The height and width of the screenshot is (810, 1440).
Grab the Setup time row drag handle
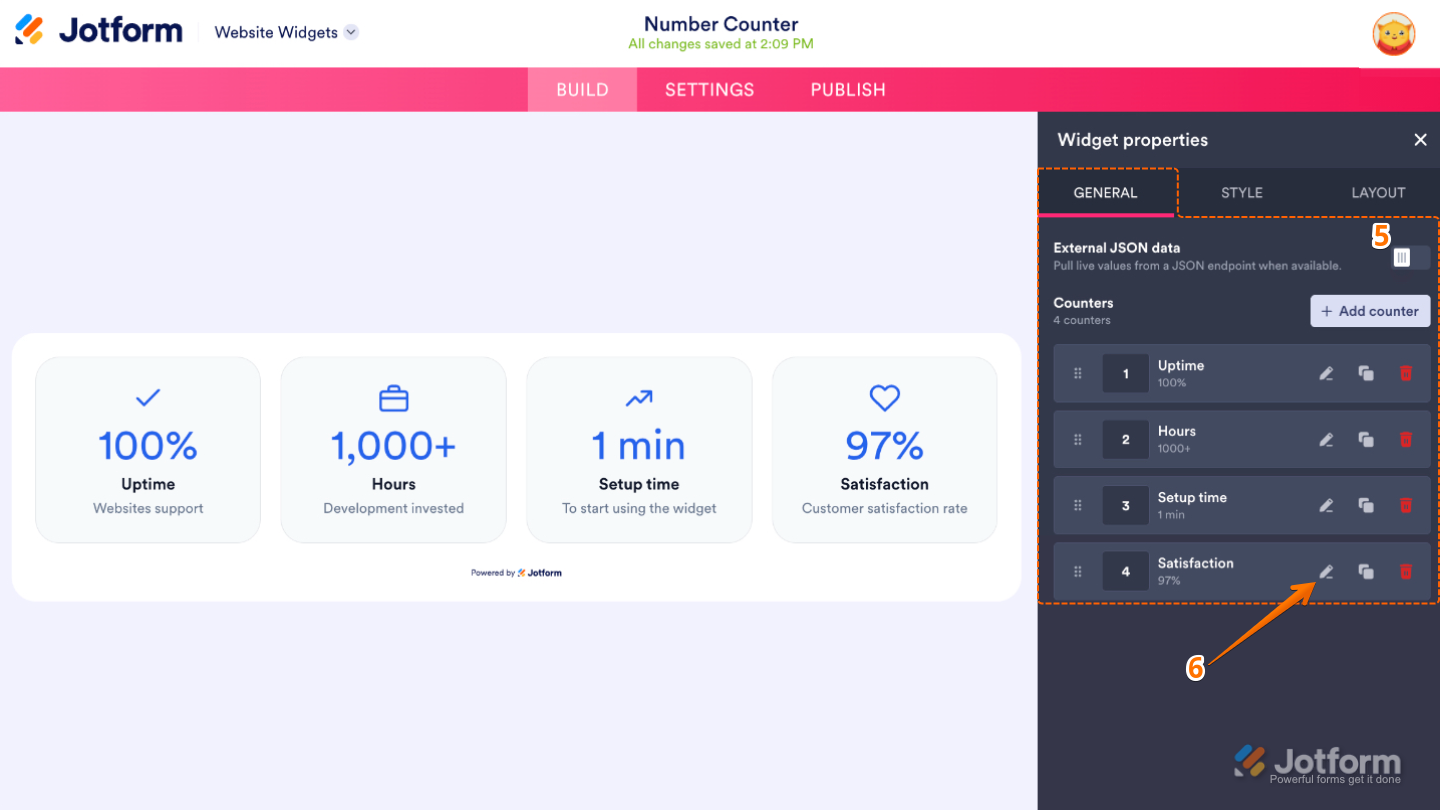click(1078, 506)
